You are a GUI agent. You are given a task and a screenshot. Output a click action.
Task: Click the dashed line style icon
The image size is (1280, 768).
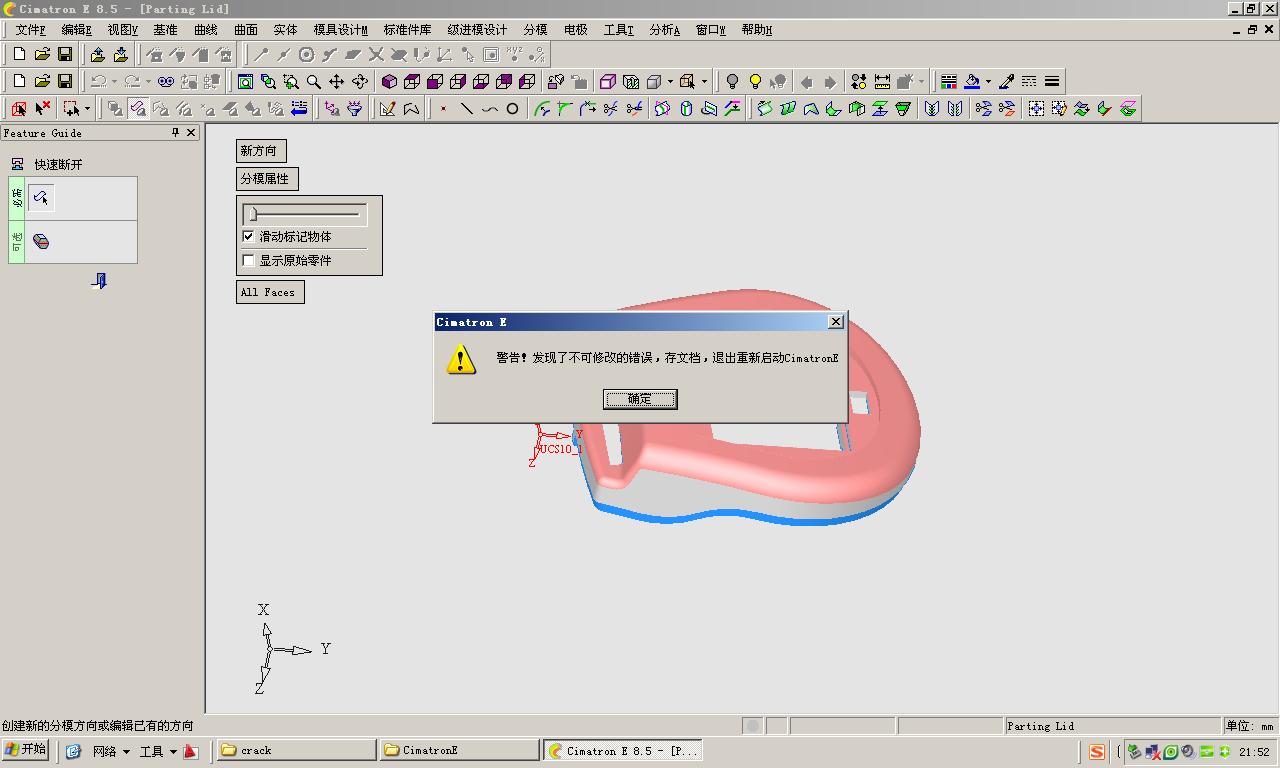(1029, 81)
